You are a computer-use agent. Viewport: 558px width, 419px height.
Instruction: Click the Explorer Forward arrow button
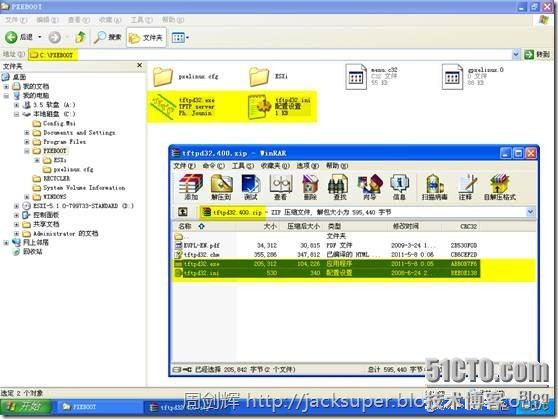pos(54,37)
